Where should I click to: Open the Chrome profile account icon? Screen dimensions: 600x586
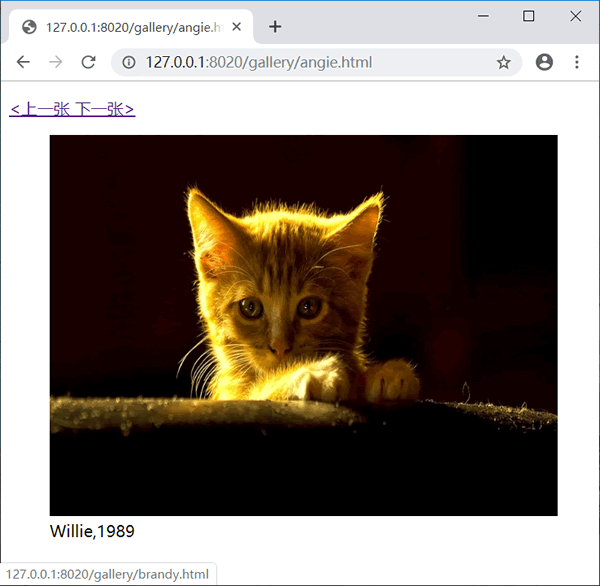coord(544,62)
